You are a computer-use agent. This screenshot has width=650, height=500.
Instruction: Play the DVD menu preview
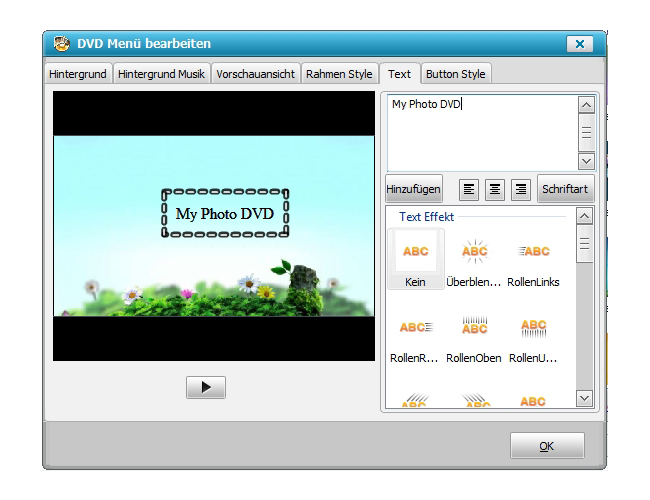point(206,387)
